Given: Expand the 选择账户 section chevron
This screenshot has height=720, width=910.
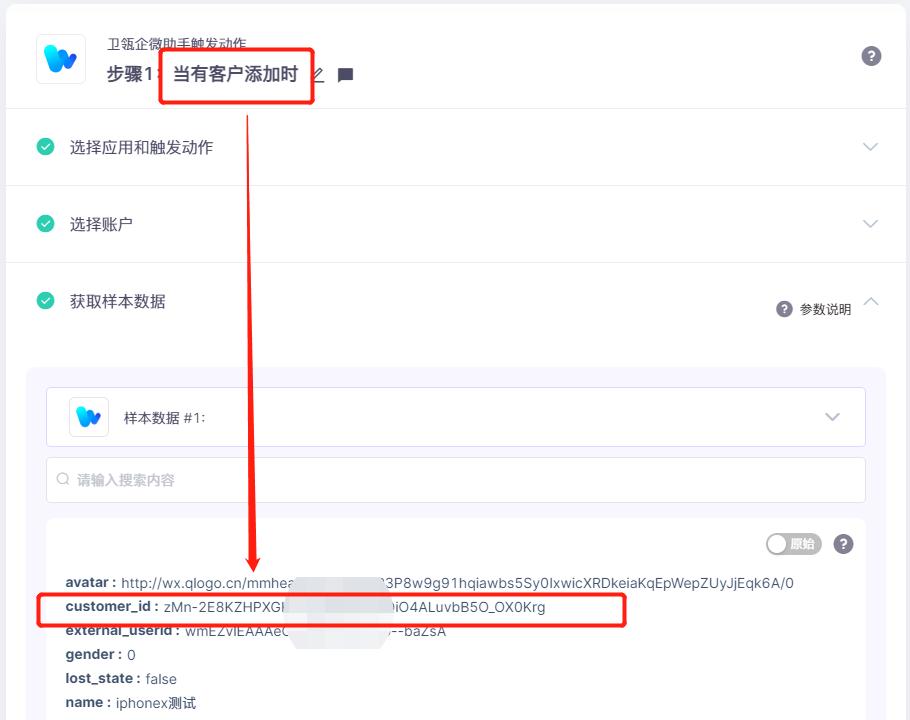Looking at the screenshot, I should pos(870,223).
